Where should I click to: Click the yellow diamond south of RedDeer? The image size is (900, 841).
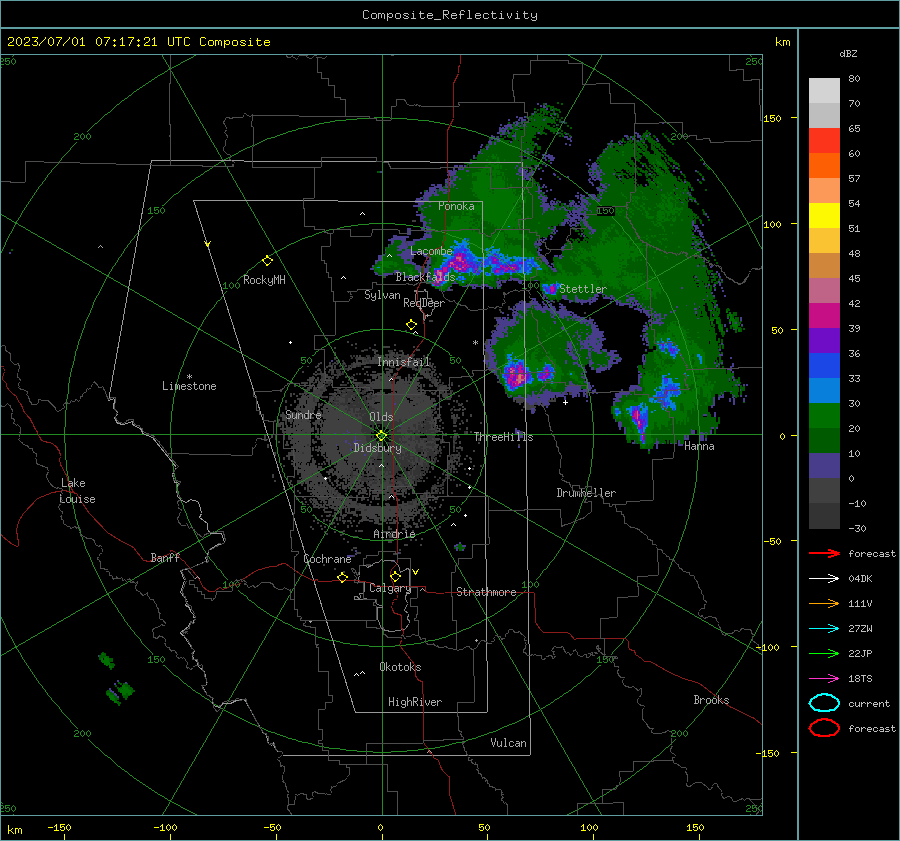tap(411, 325)
